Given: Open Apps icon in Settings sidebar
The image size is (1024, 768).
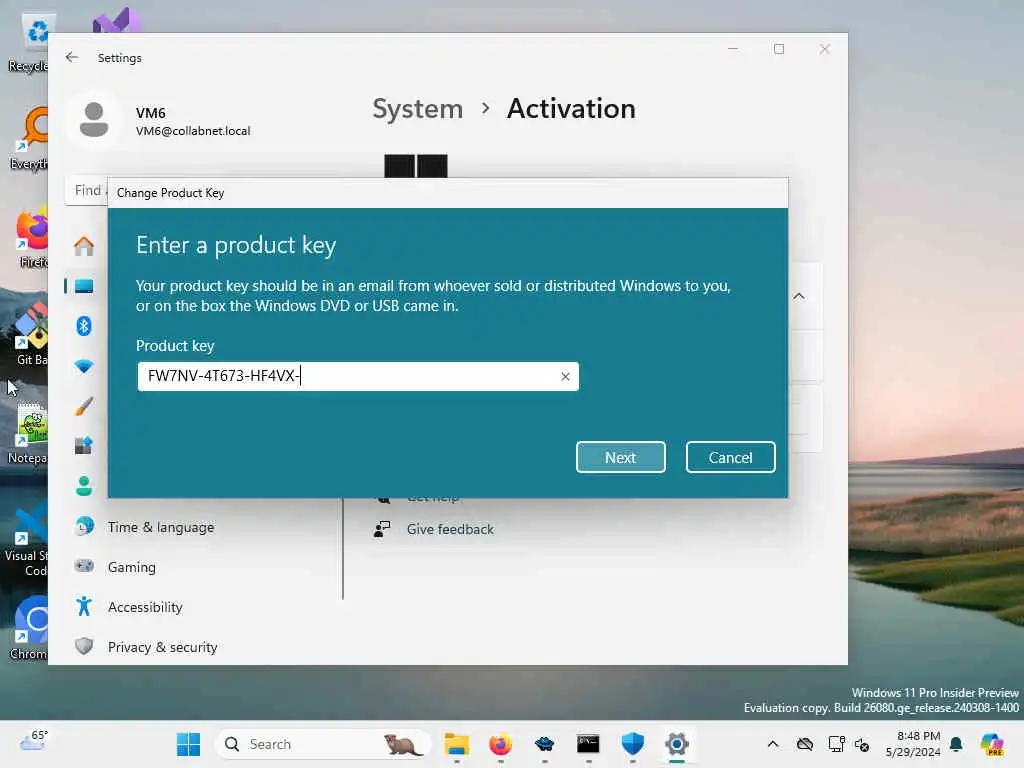Looking at the screenshot, I should click(x=84, y=446).
